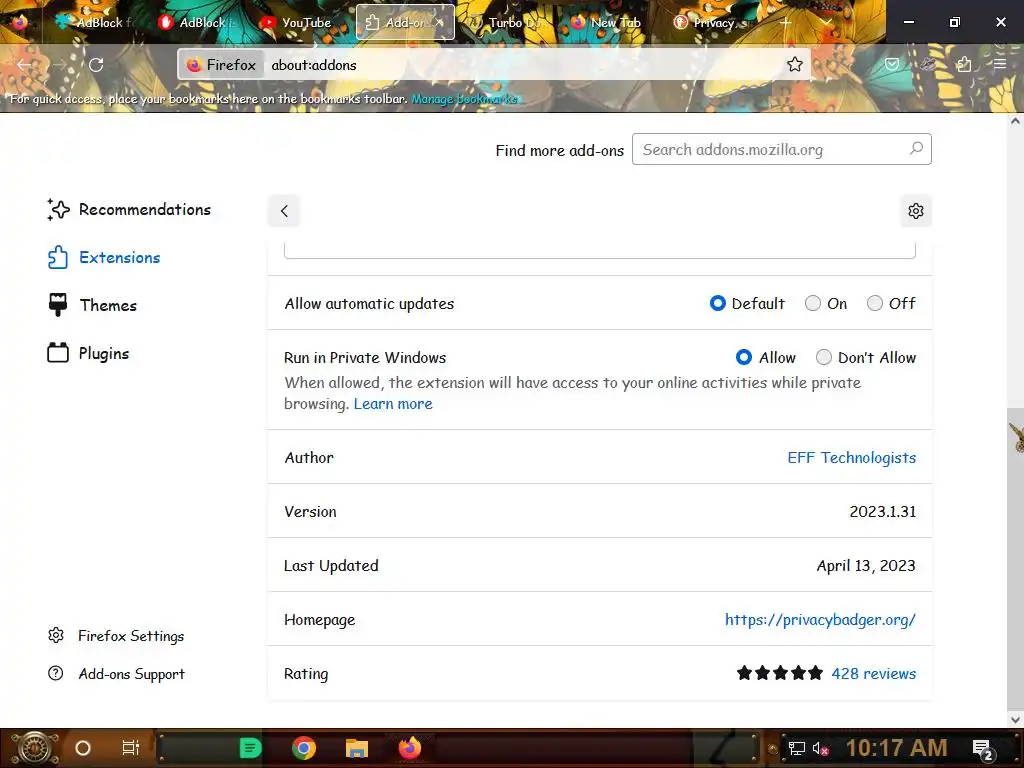
Task: Open Firefox Settings from sidebar
Action: [x=116, y=635]
